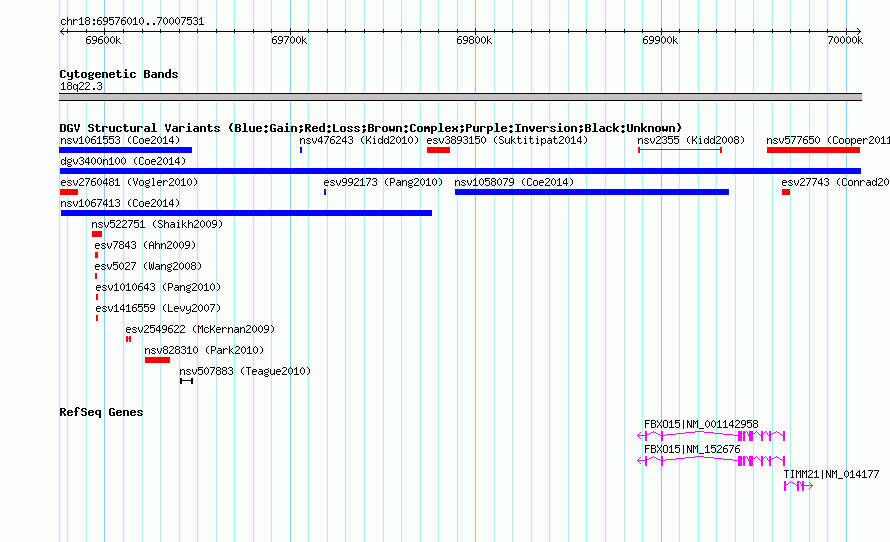Click the nsv1061553 (Coe2014) blue gain bar

[x=125, y=150]
